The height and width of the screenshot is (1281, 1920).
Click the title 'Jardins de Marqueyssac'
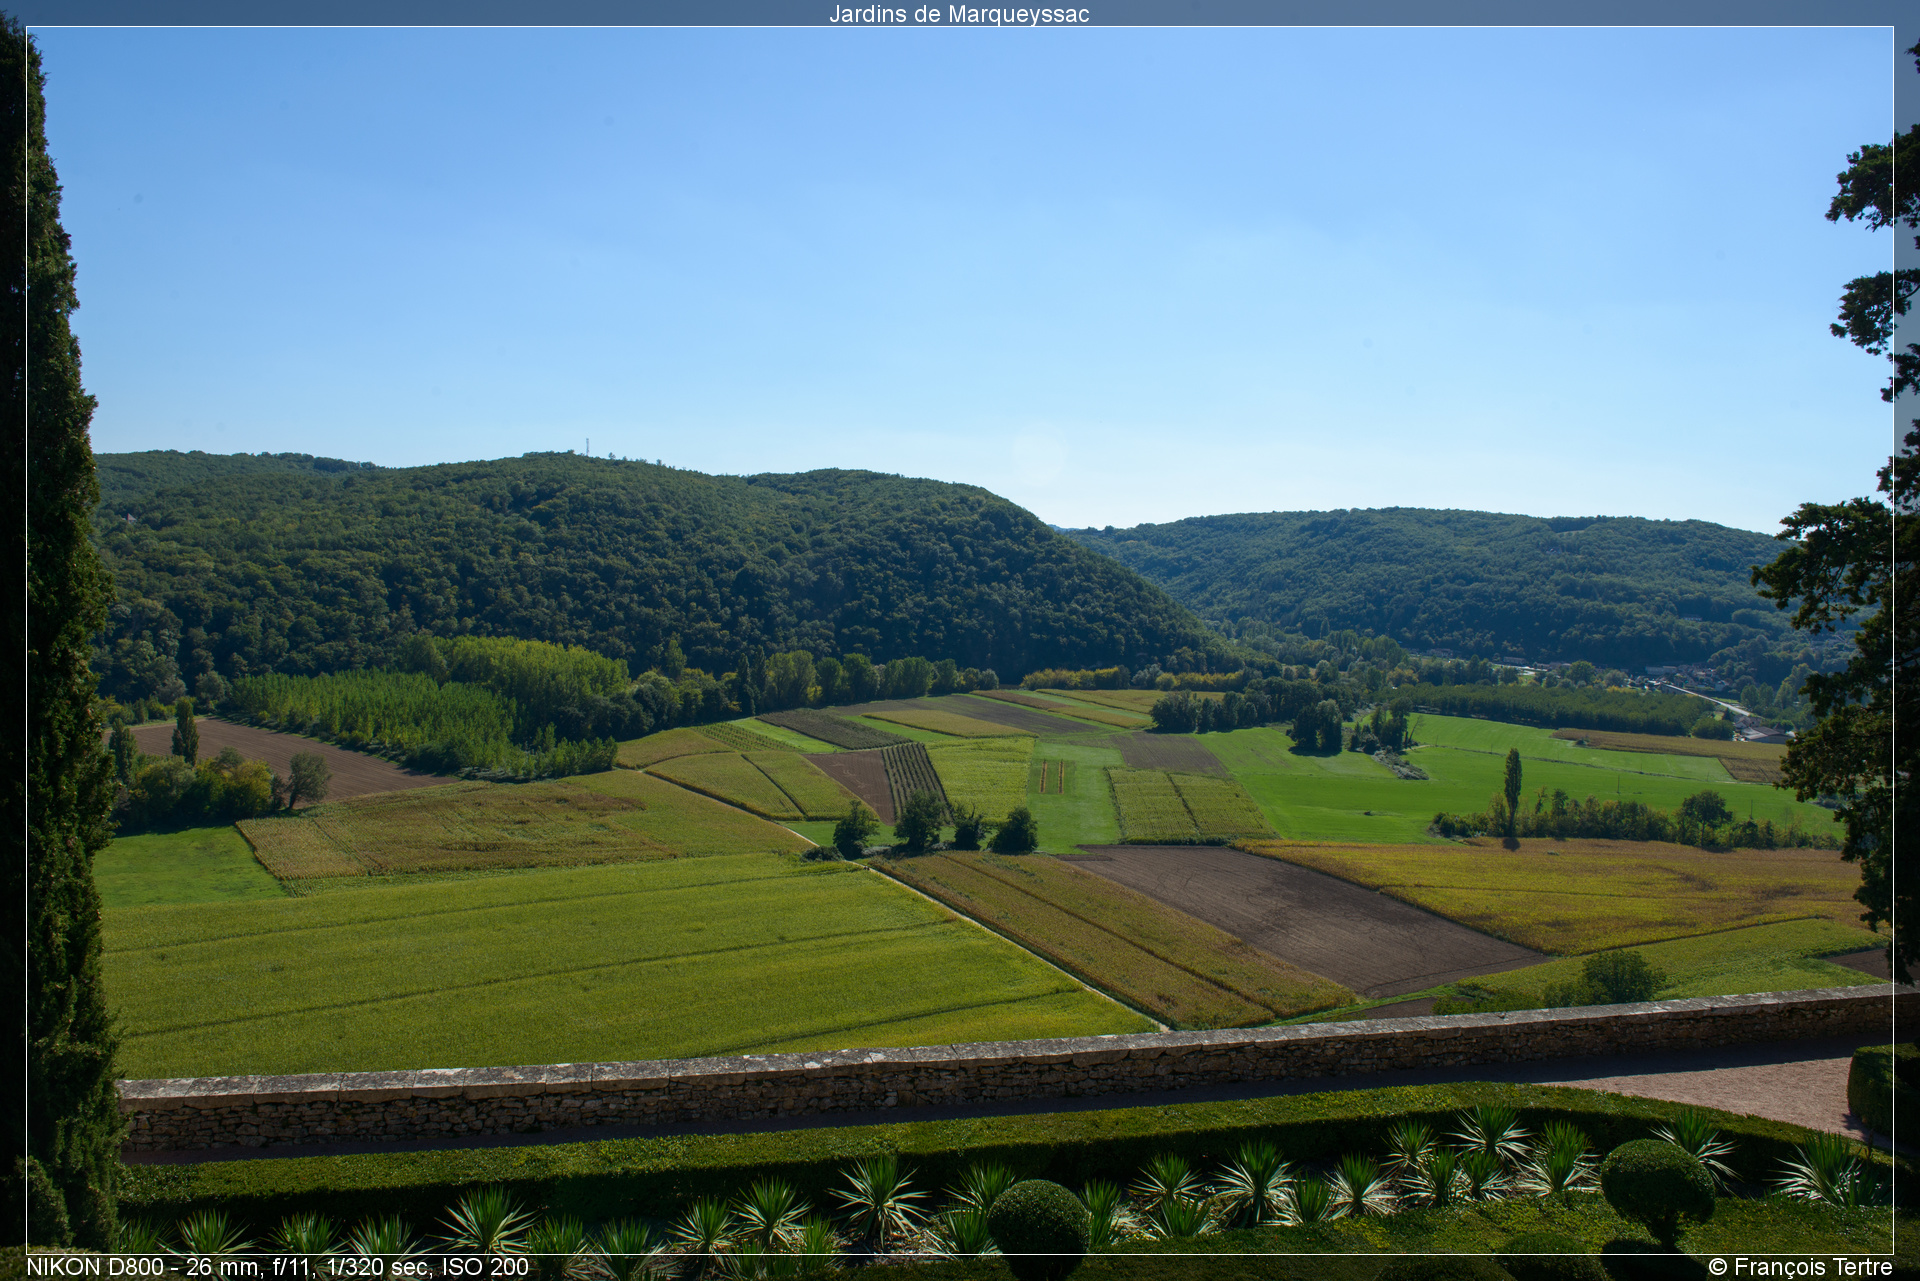(x=959, y=14)
